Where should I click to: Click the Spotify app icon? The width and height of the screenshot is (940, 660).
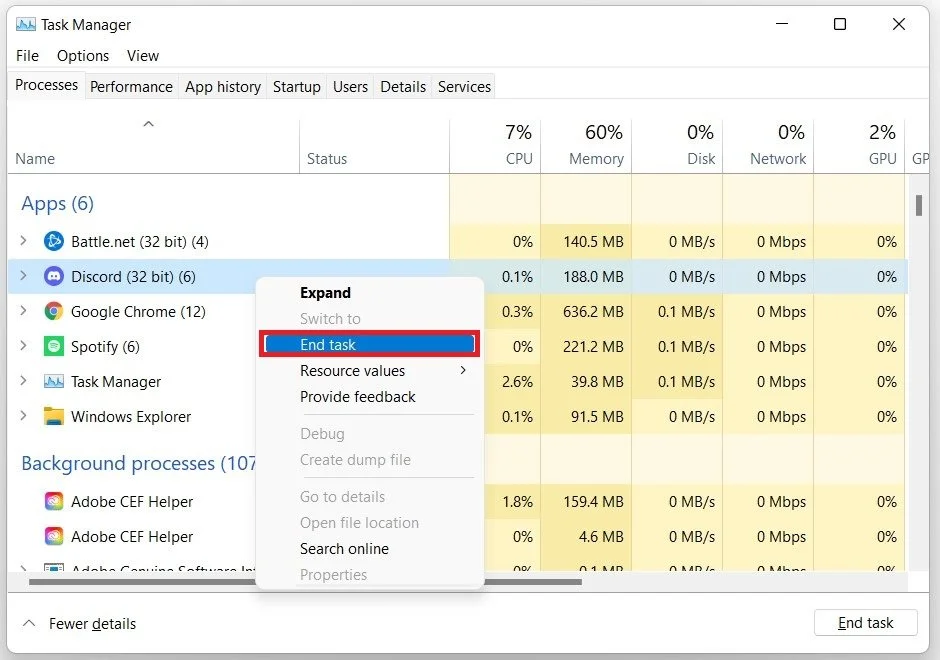pyautogui.click(x=54, y=346)
